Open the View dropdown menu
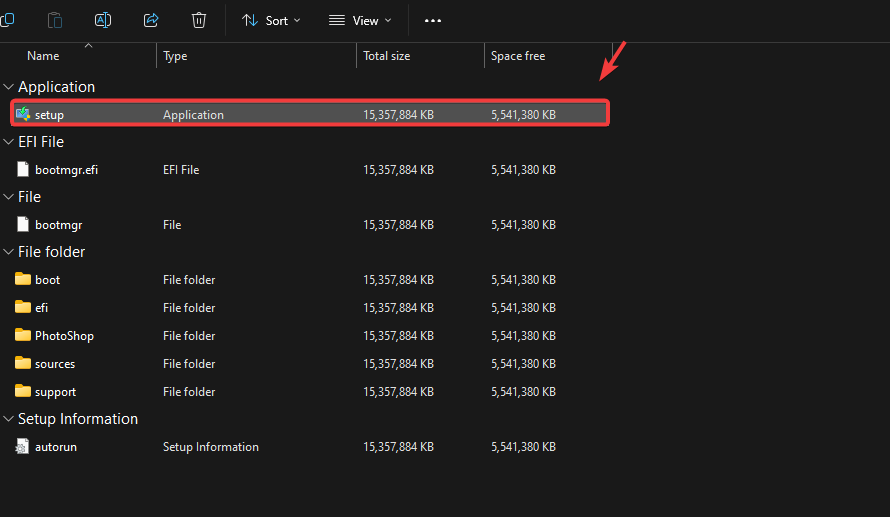 360,20
